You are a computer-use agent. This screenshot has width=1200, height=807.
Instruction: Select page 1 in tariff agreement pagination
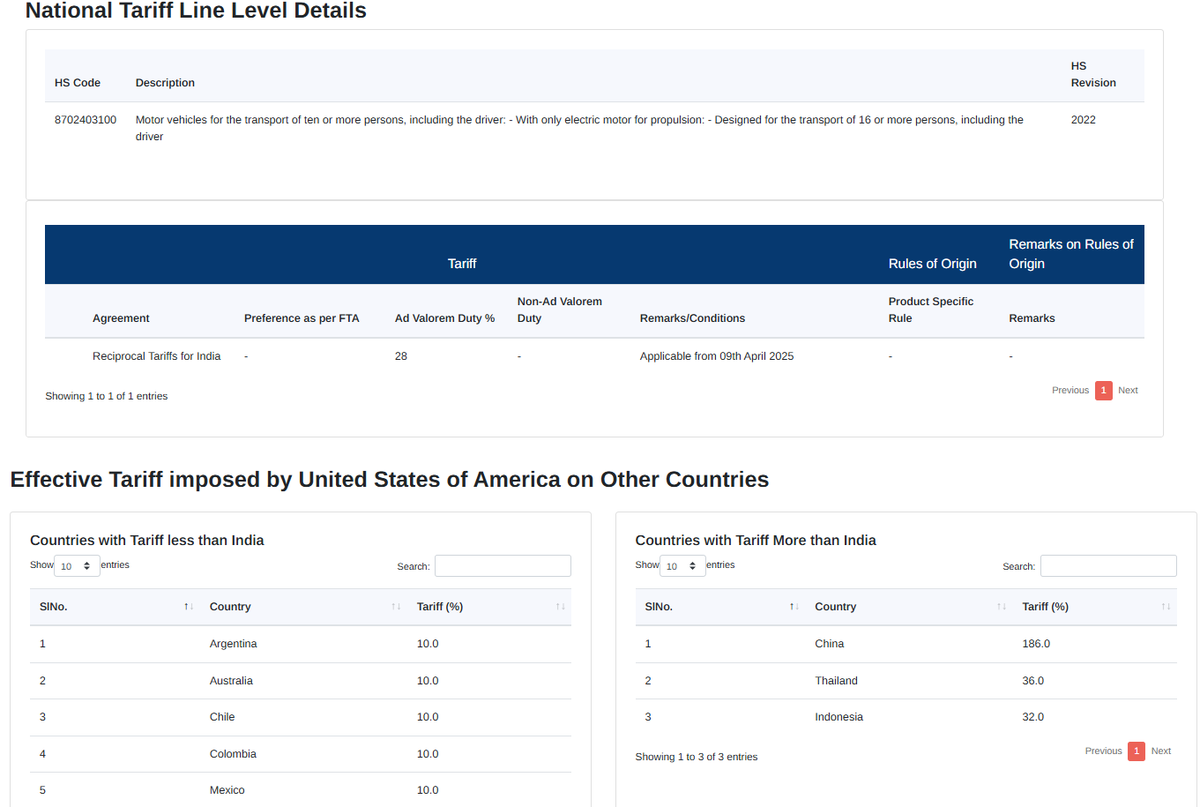[x=1103, y=390]
